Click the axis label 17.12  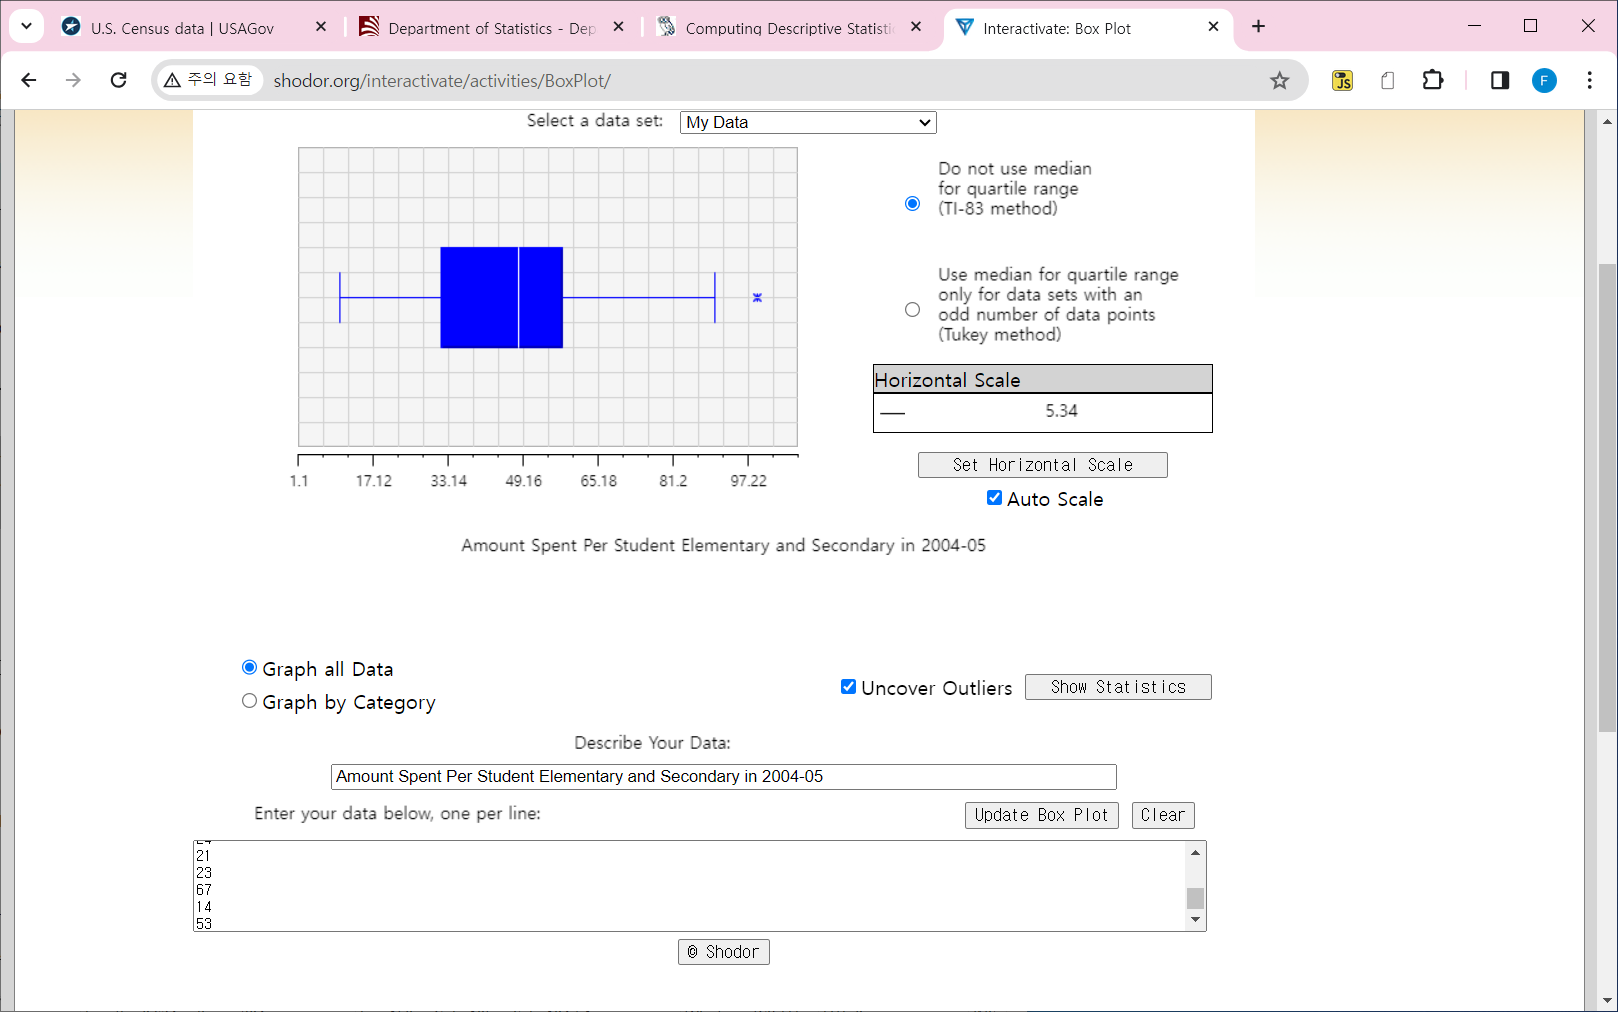point(374,481)
